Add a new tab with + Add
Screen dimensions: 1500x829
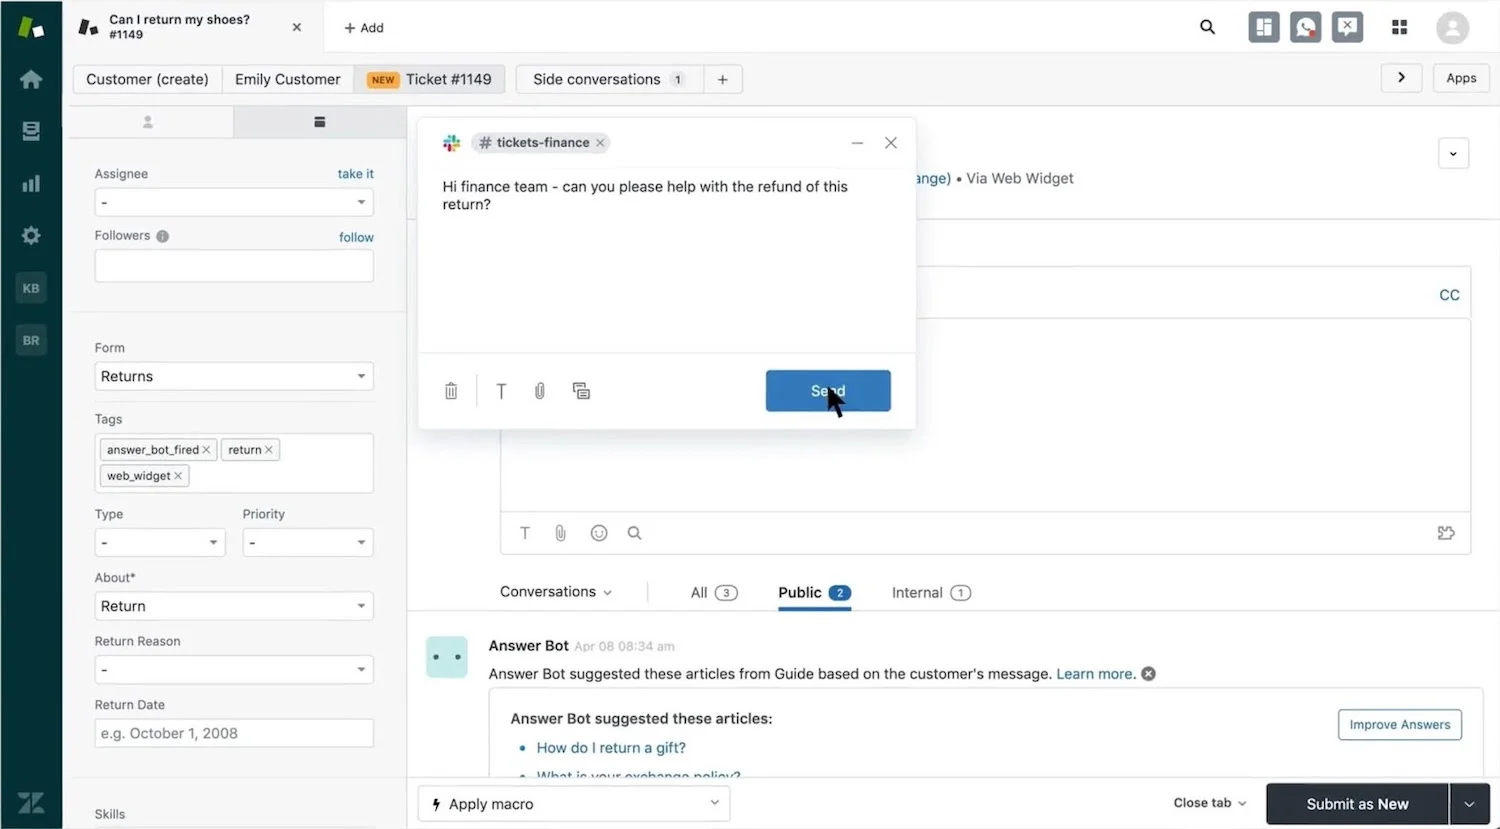[364, 28]
